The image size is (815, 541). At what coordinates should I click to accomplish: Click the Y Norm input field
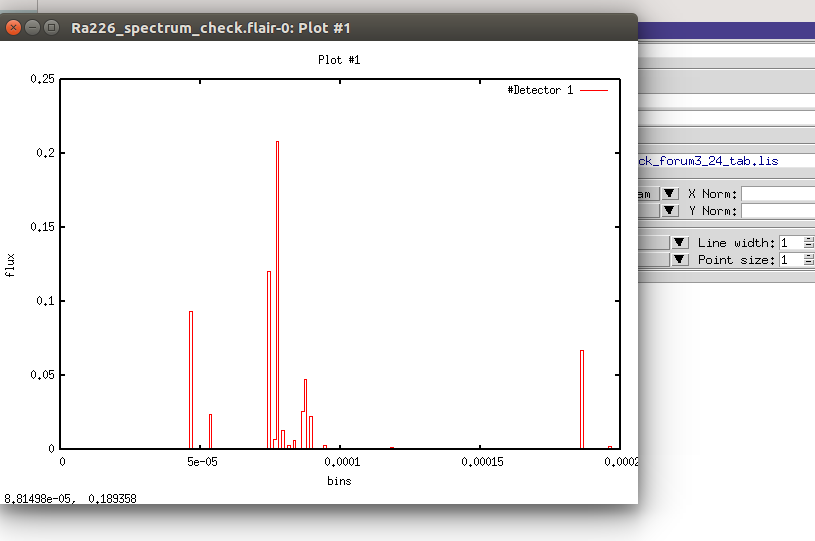[778, 210]
